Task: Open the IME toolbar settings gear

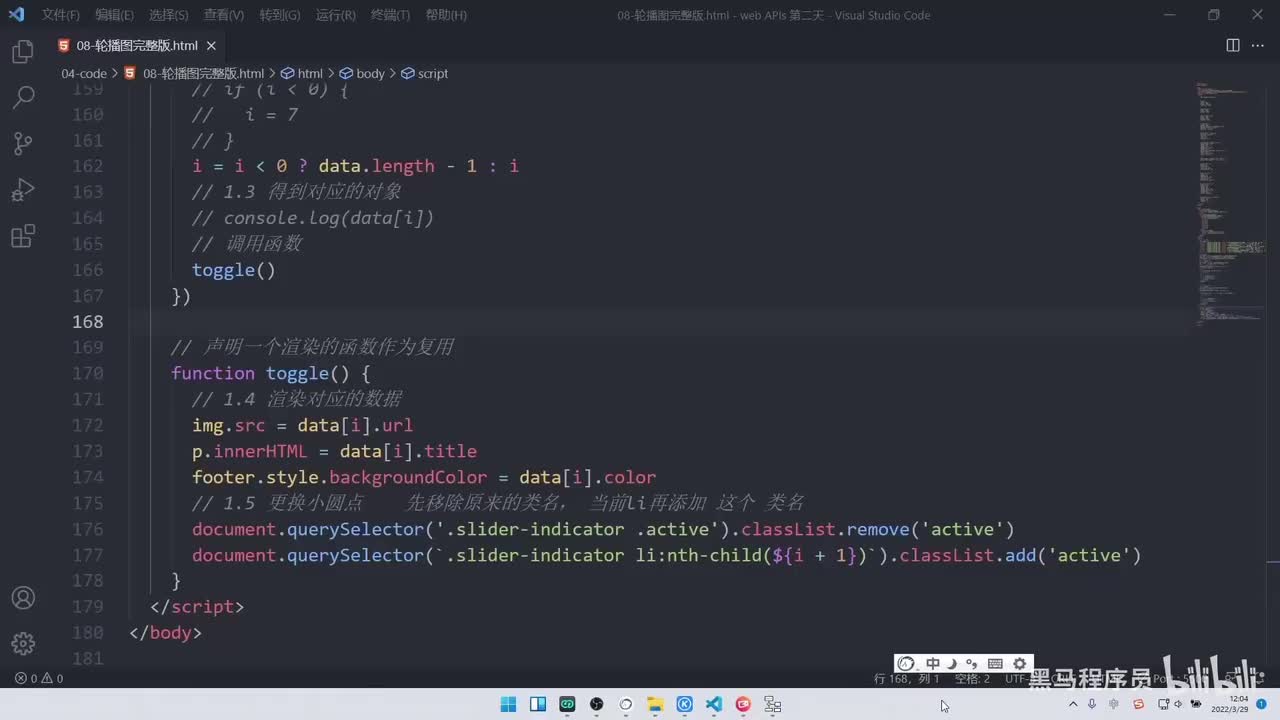Action: point(1019,664)
